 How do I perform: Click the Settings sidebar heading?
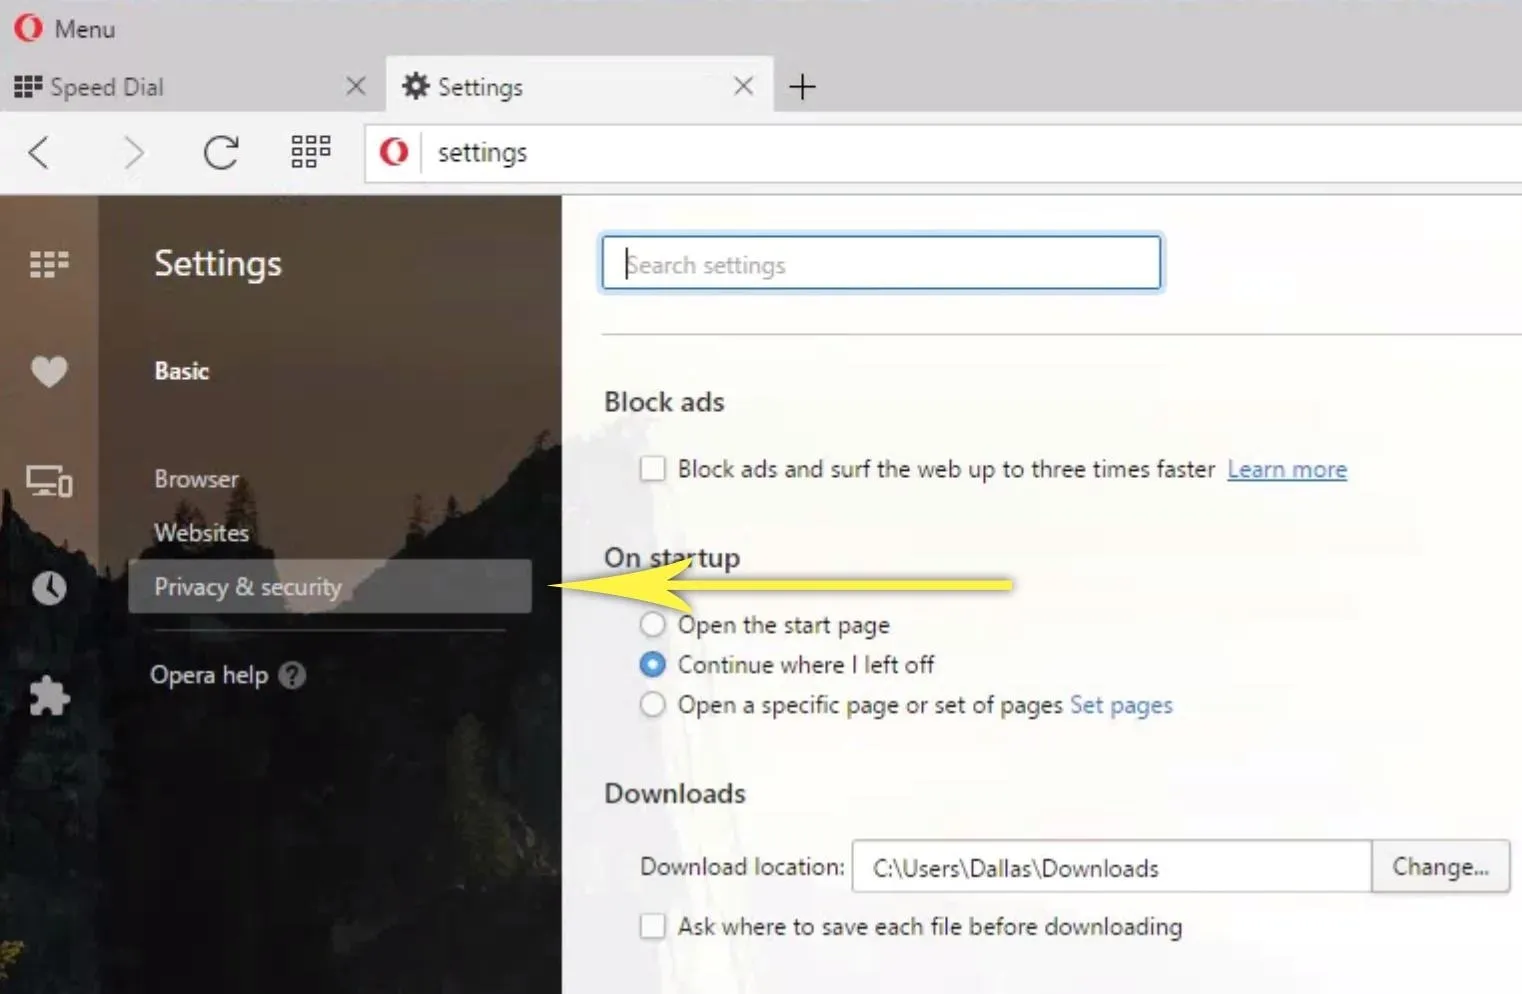pos(218,264)
